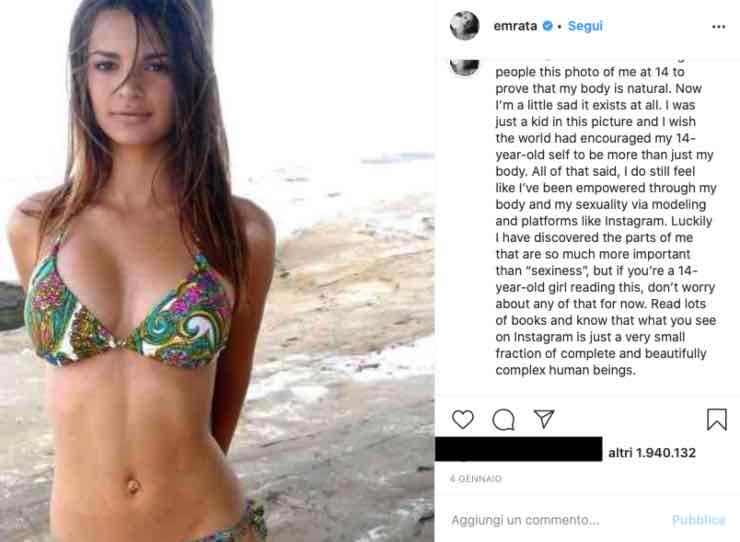Image resolution: width=740 pixels, height=542 pixels.
Task: View the likes list via altri 1.940.132
Action: point(652,453)
